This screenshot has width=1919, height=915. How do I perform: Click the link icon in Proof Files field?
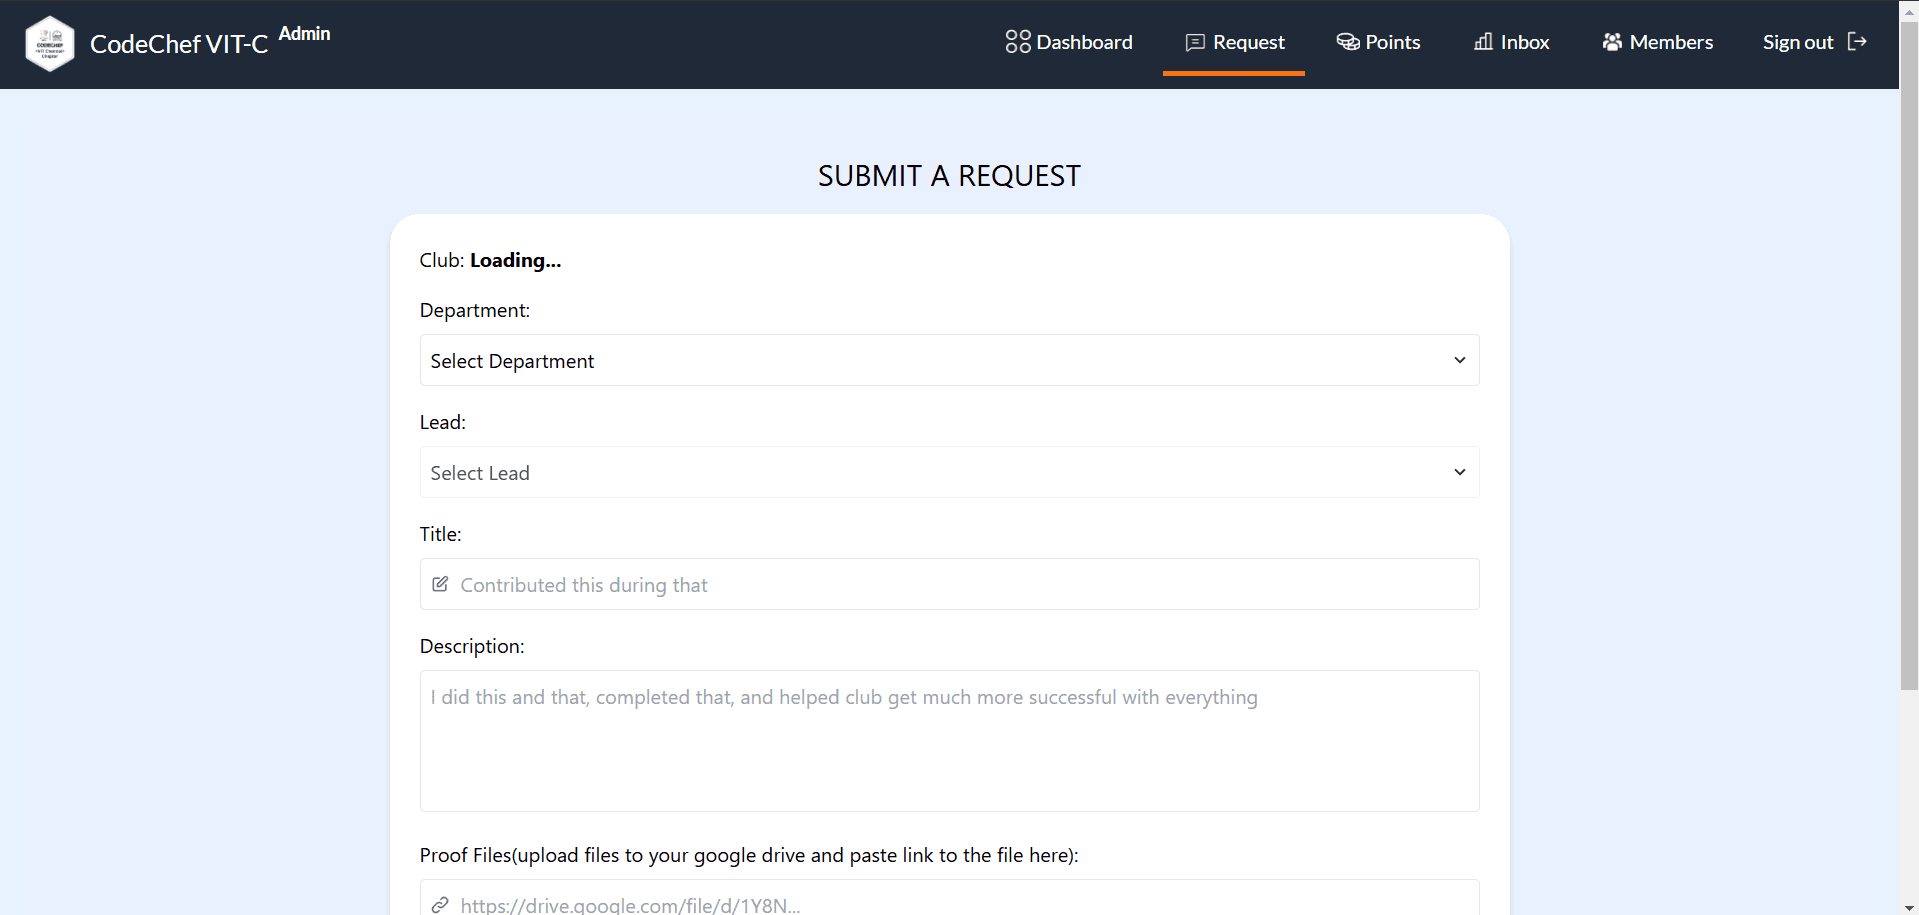(440, 905)
